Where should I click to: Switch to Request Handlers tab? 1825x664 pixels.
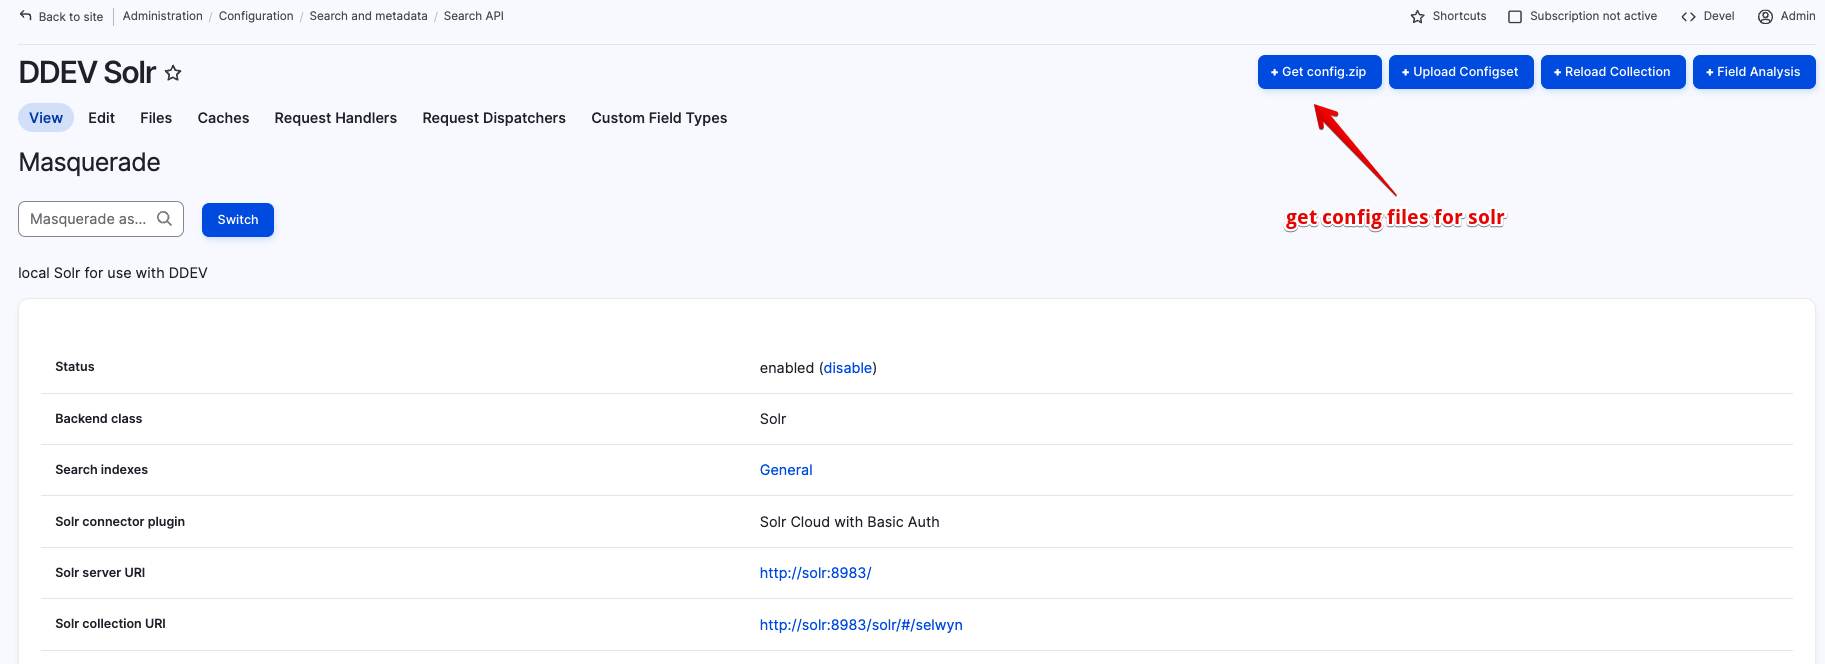pyautogui.click(x=336, y=118)
